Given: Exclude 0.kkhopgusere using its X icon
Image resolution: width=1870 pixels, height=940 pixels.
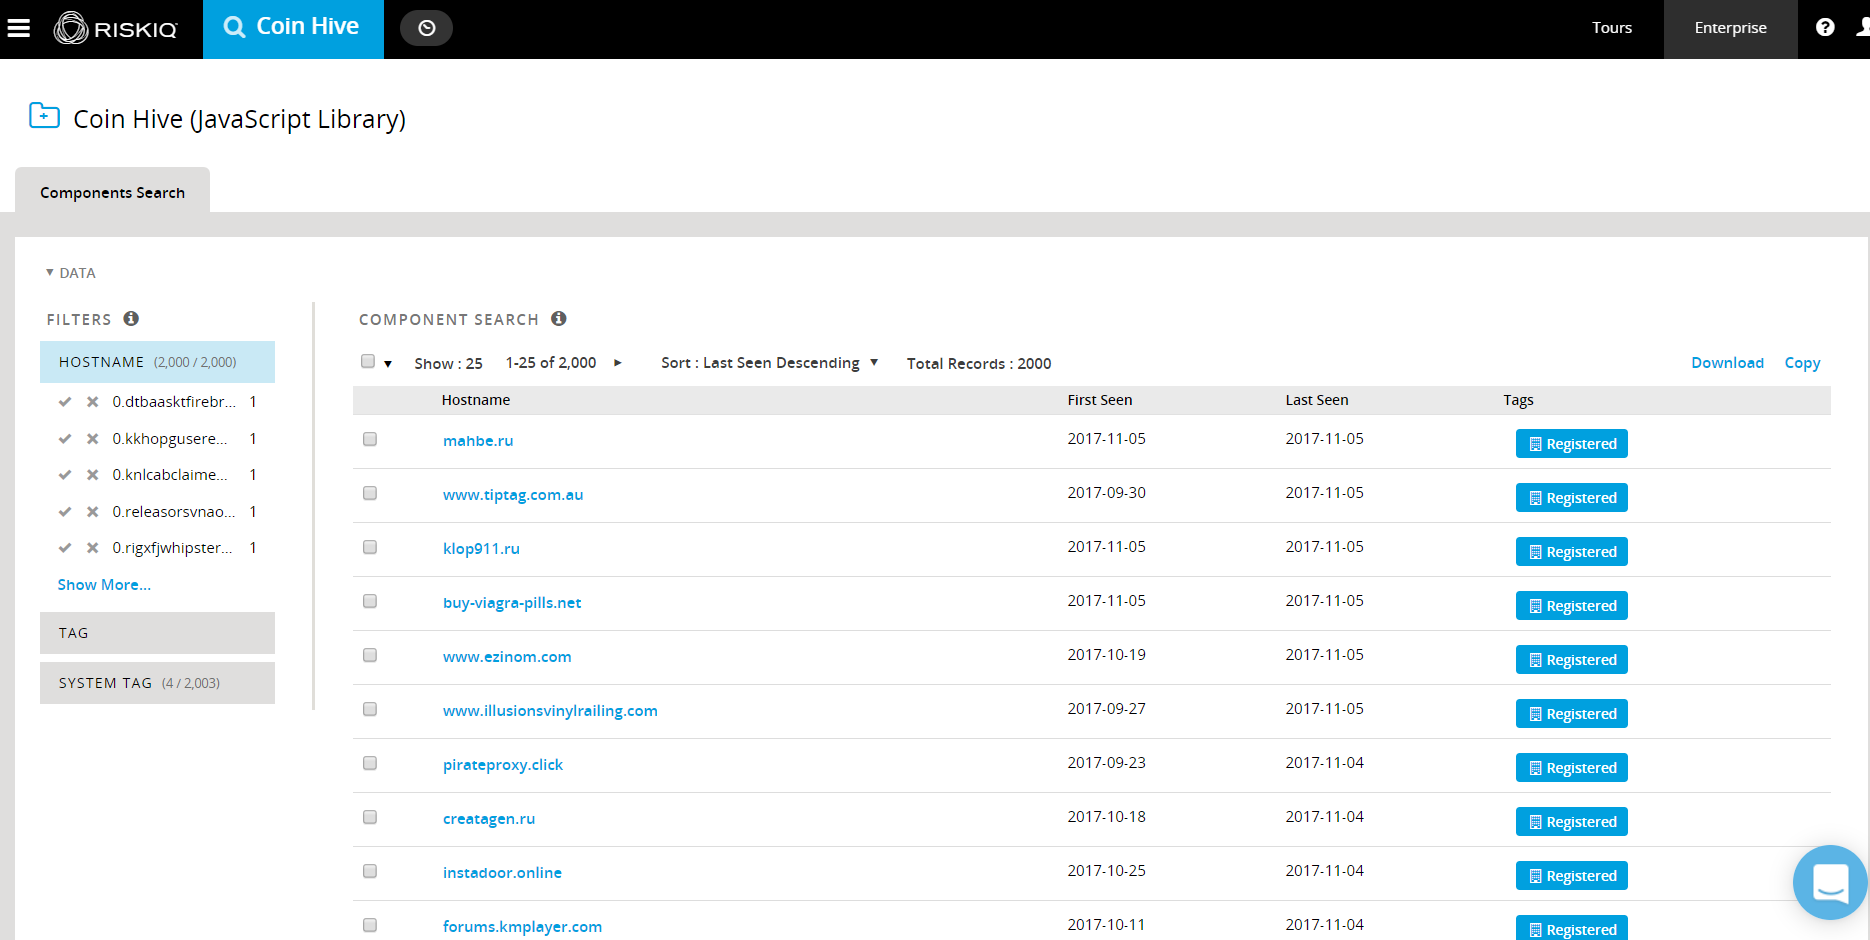Looking at the screenshot, I should coord(92,439).
